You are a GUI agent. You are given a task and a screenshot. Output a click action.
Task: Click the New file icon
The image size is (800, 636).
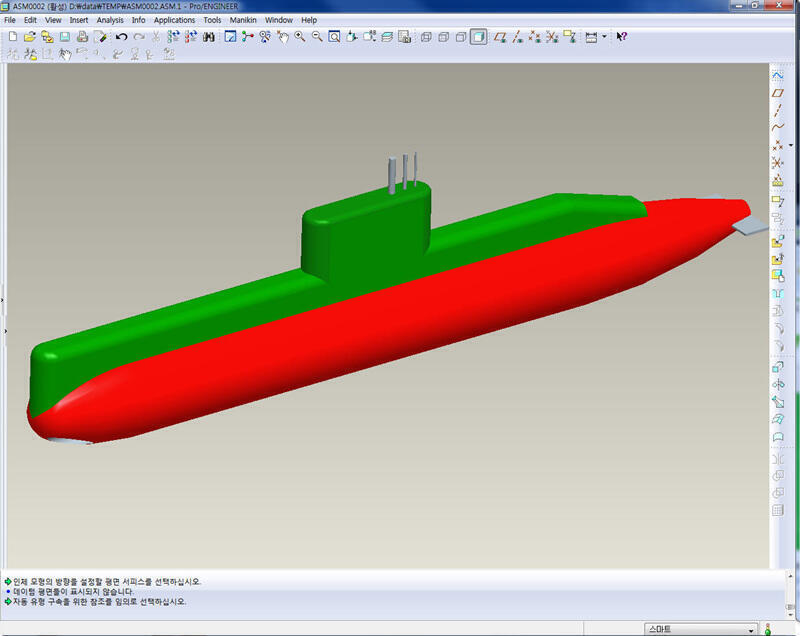[x=12, y=37]
